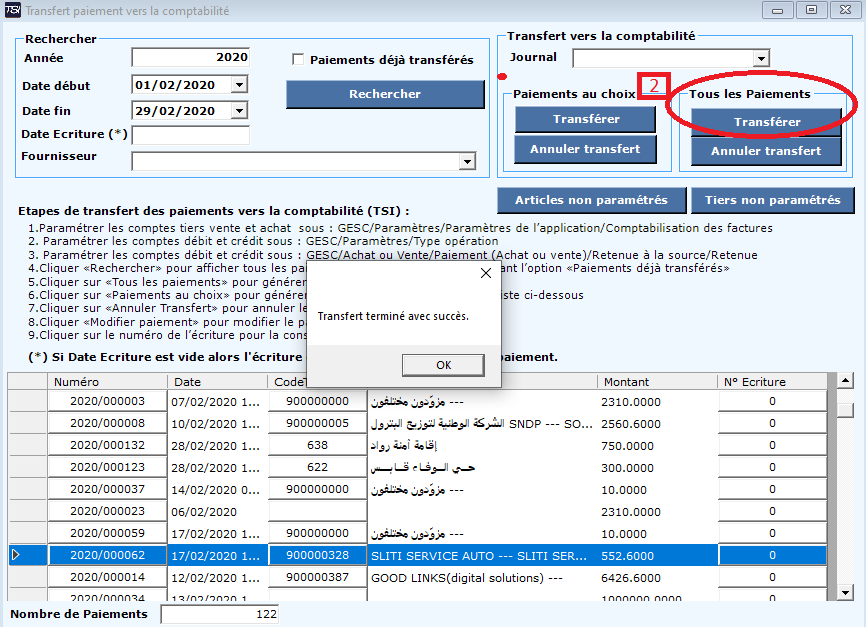866x627 pixels.
Task: Click Annuler transfert under Paiements au choix
Action: point(585,149)
